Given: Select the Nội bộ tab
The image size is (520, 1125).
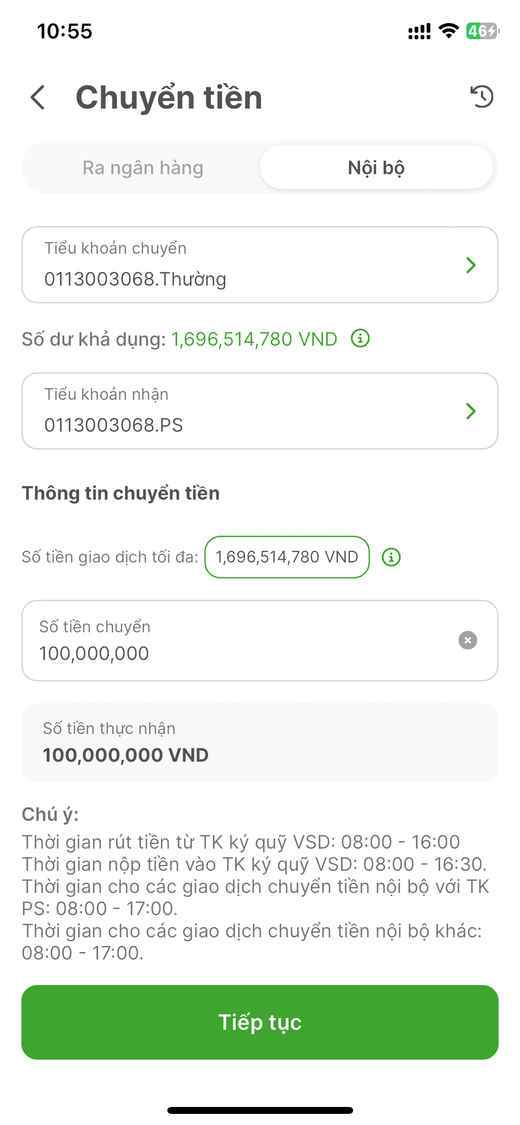Looking at the screenshot, I should point(377,168).
